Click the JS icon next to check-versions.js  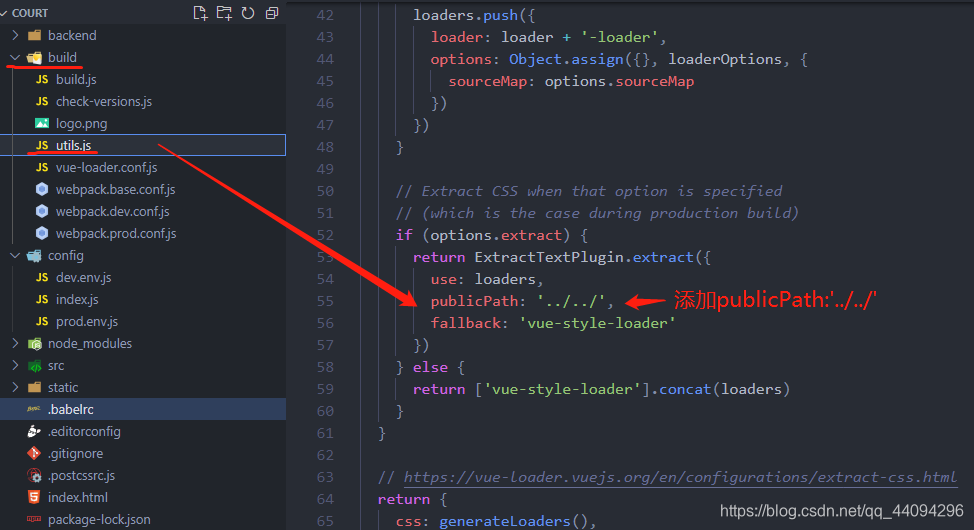(42, 101)
